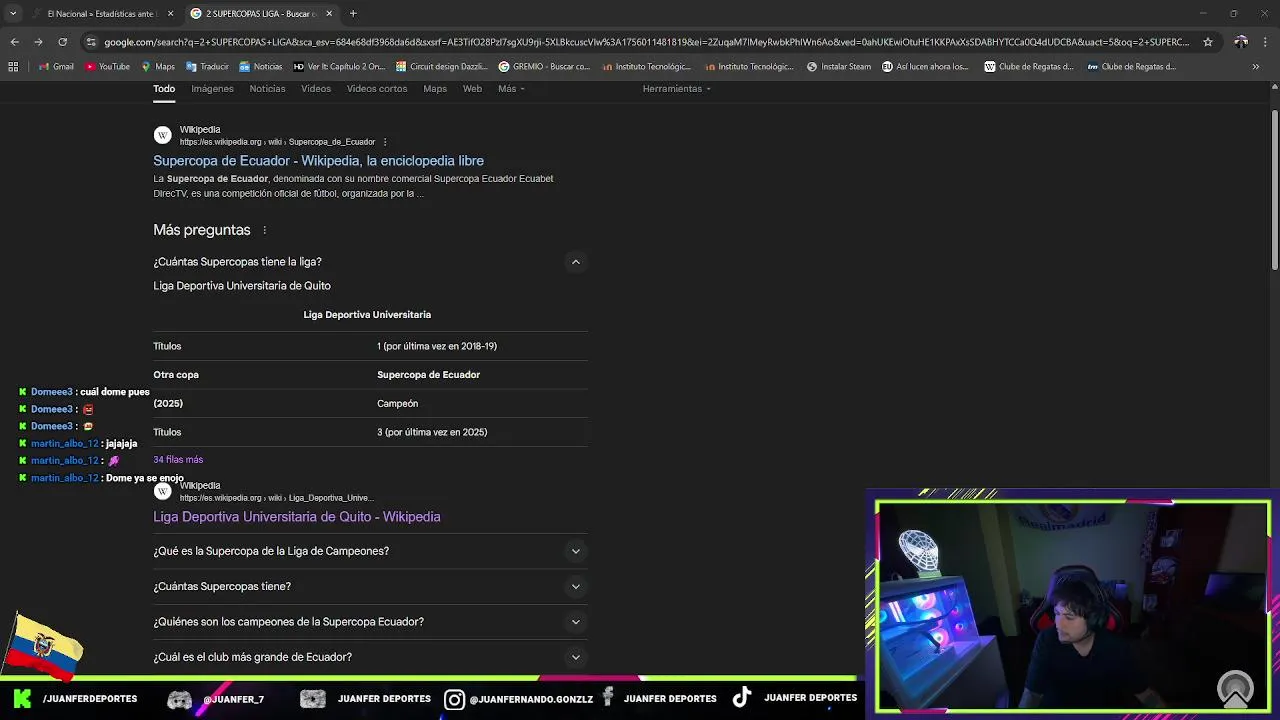Image resolution: width=1280 pixels, height=720 pixels.
Task: Open the Traducir bookmark
Action: [207, 67]
